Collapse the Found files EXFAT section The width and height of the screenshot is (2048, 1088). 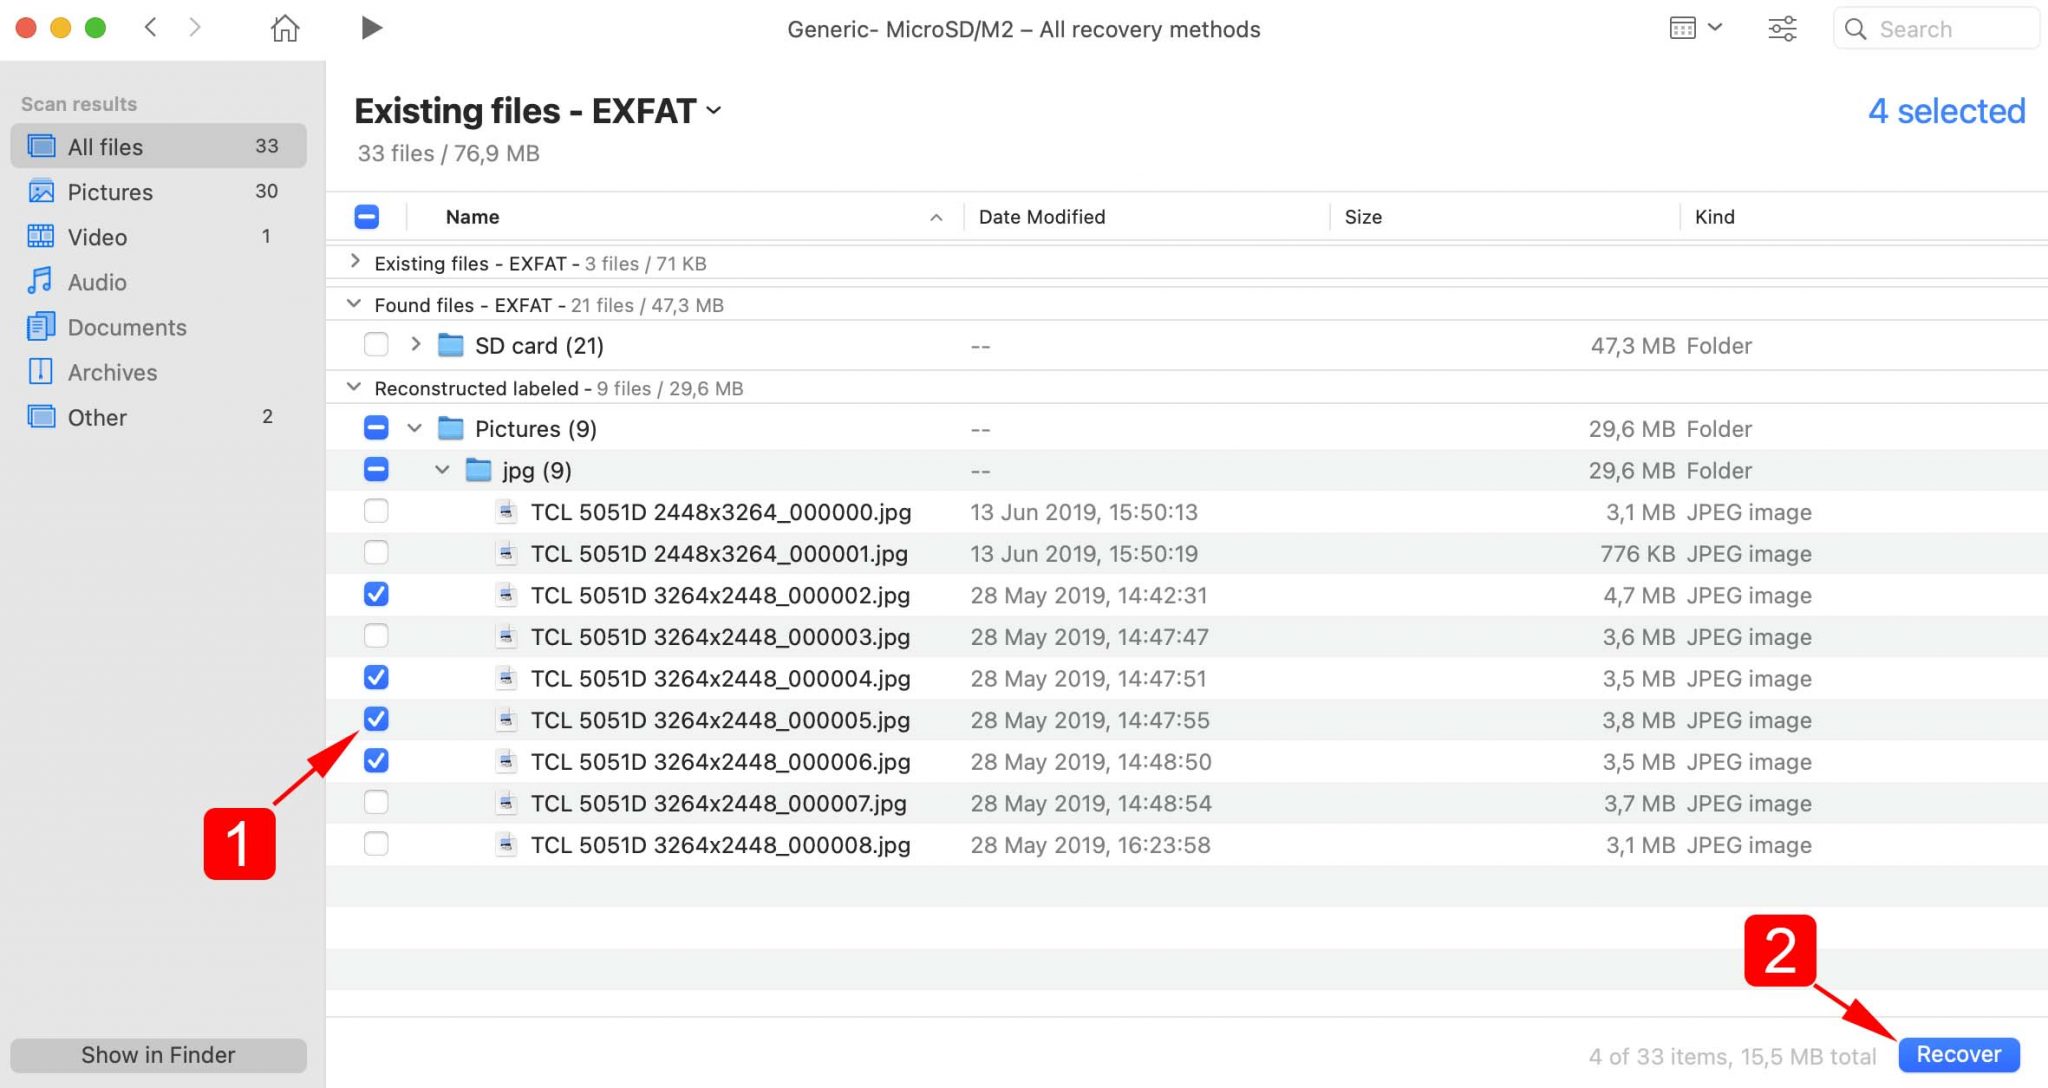point(354,304)
